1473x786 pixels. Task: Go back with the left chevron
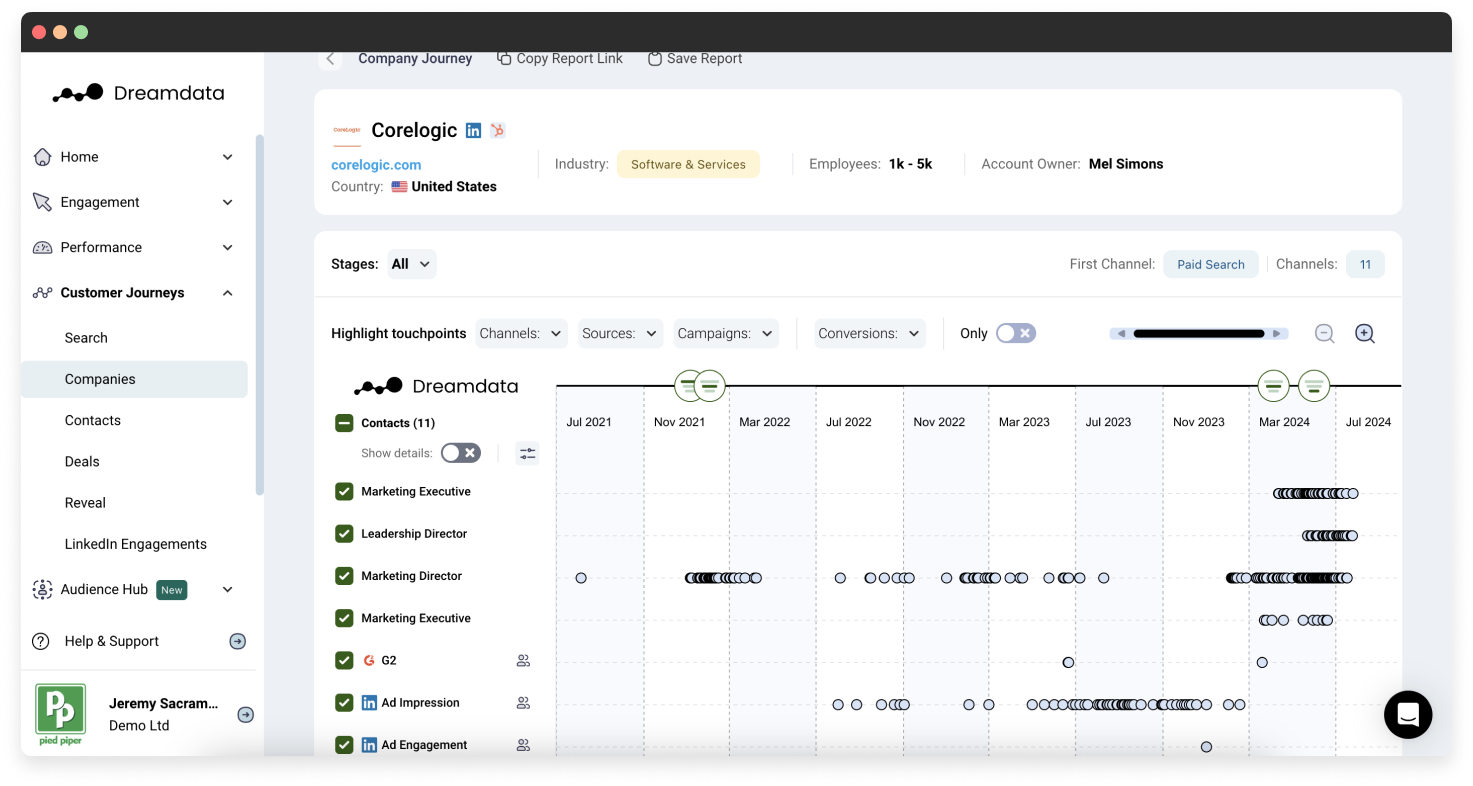click(331, 59)
